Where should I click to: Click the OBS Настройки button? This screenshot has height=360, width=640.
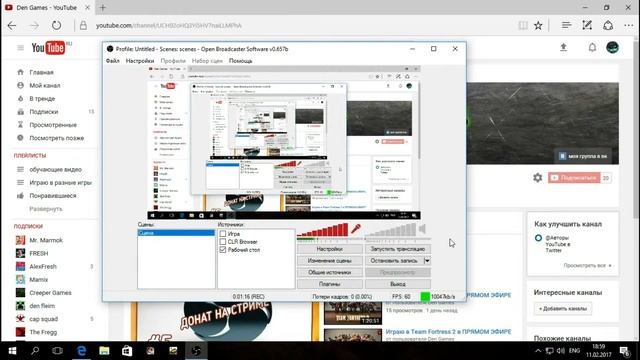coord(330,249)
